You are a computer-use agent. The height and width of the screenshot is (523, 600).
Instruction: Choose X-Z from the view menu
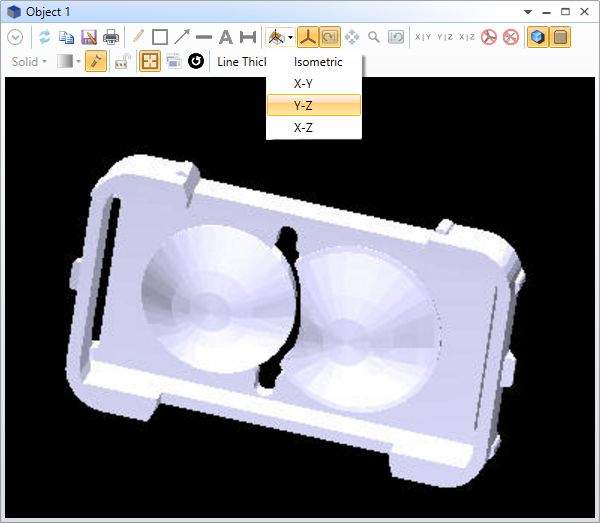(314, 127)
